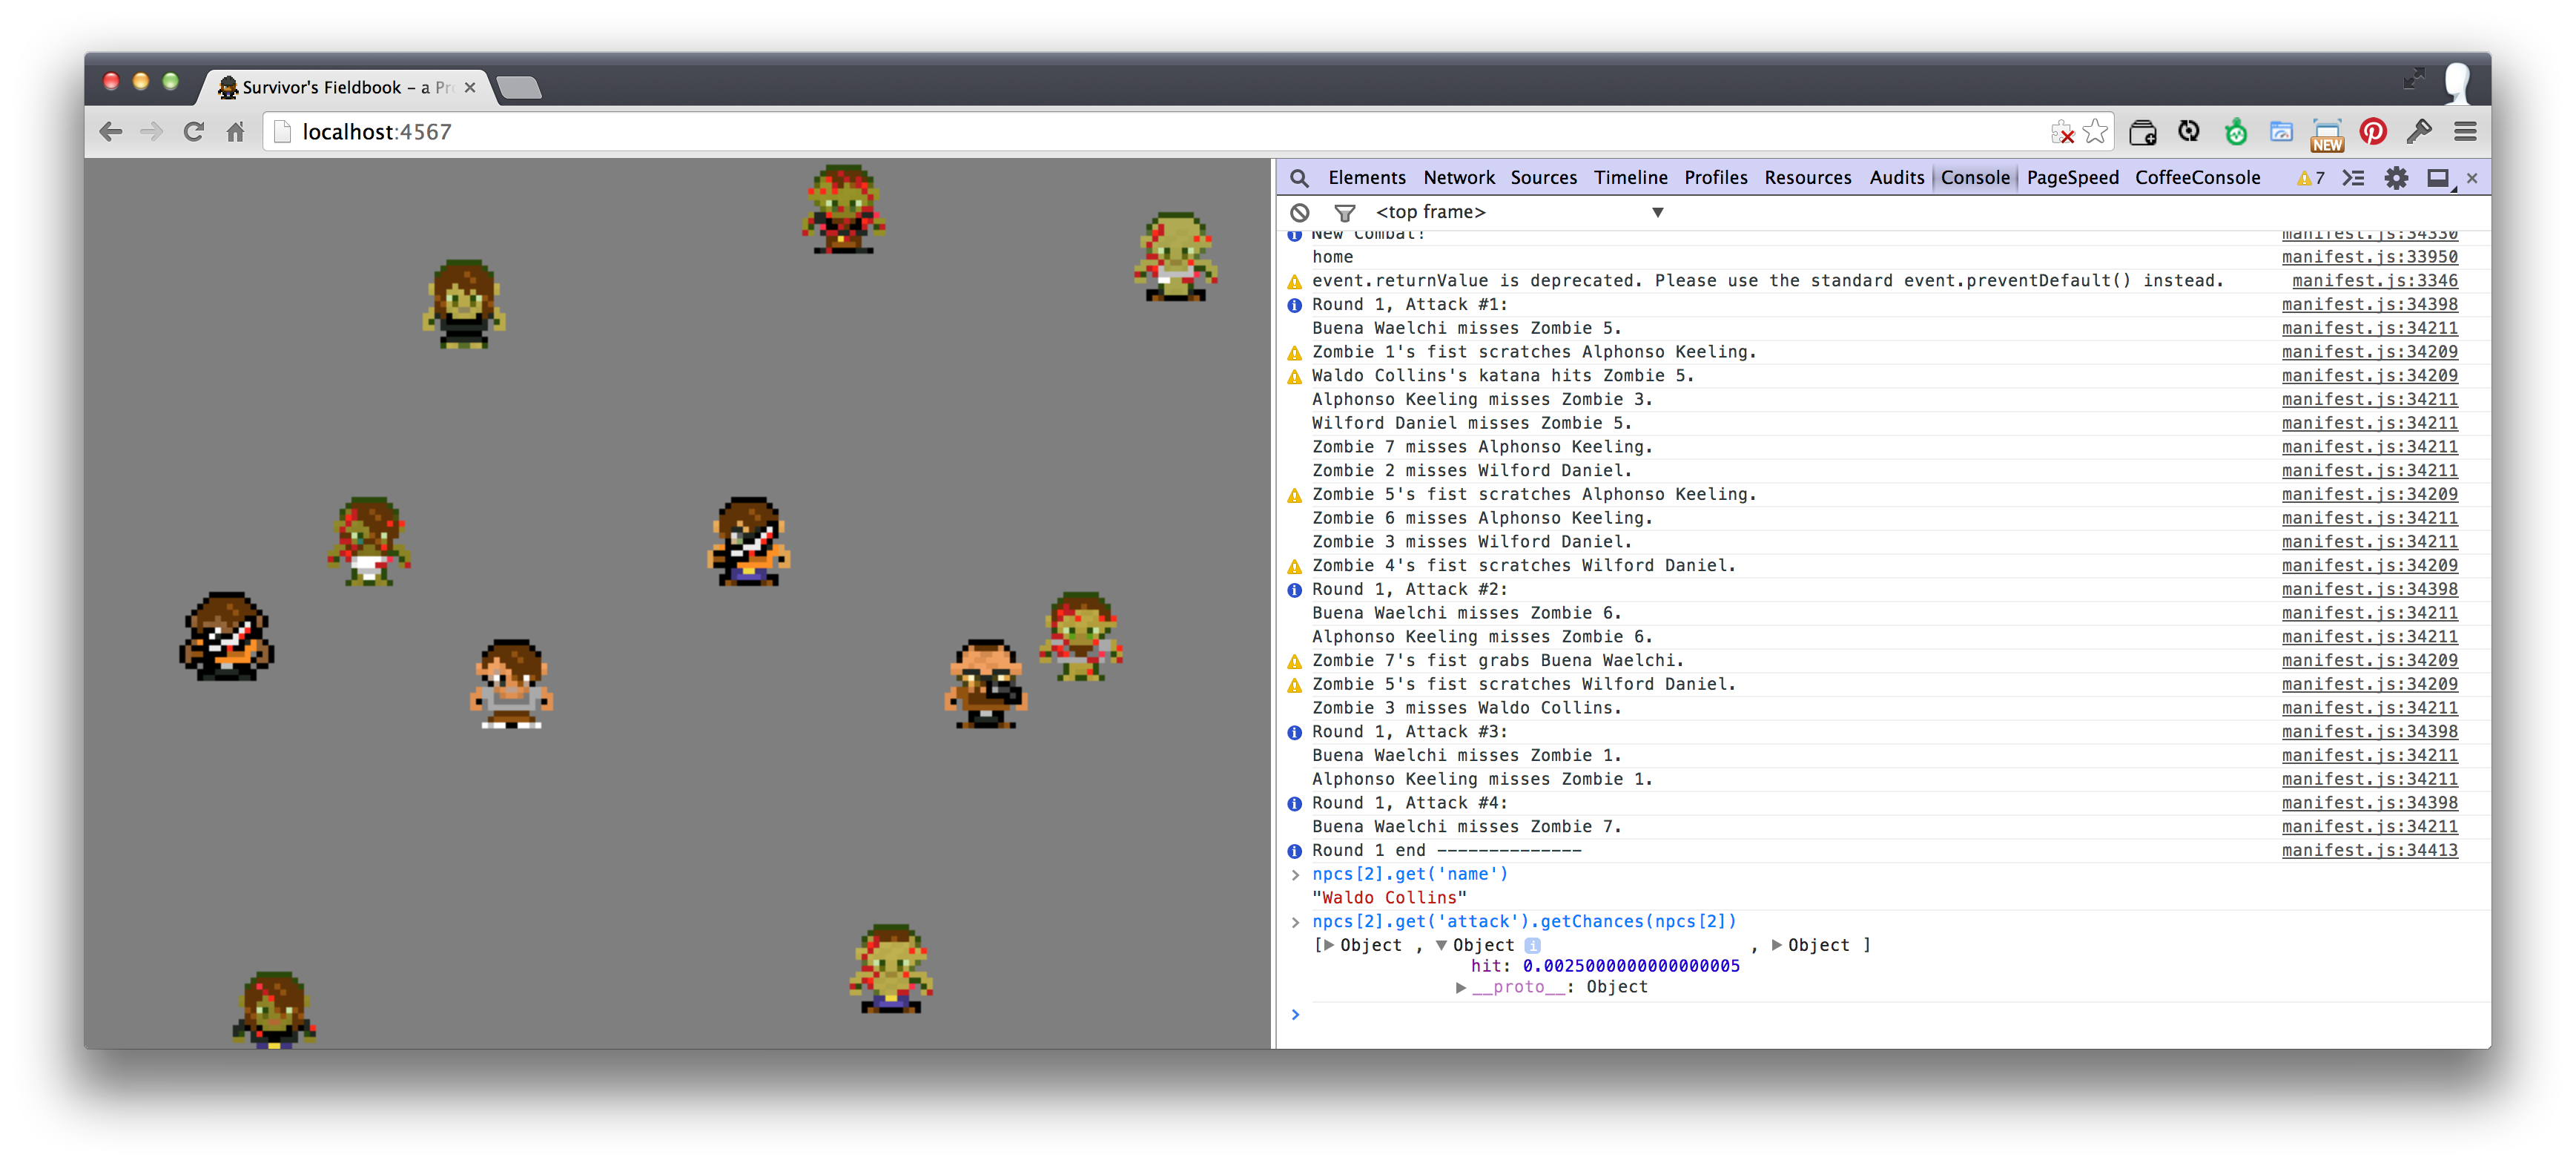This screenshot has width=2576, height=1166.
Task: Collapse the expanded second Object
Action: click(1441, 945)
